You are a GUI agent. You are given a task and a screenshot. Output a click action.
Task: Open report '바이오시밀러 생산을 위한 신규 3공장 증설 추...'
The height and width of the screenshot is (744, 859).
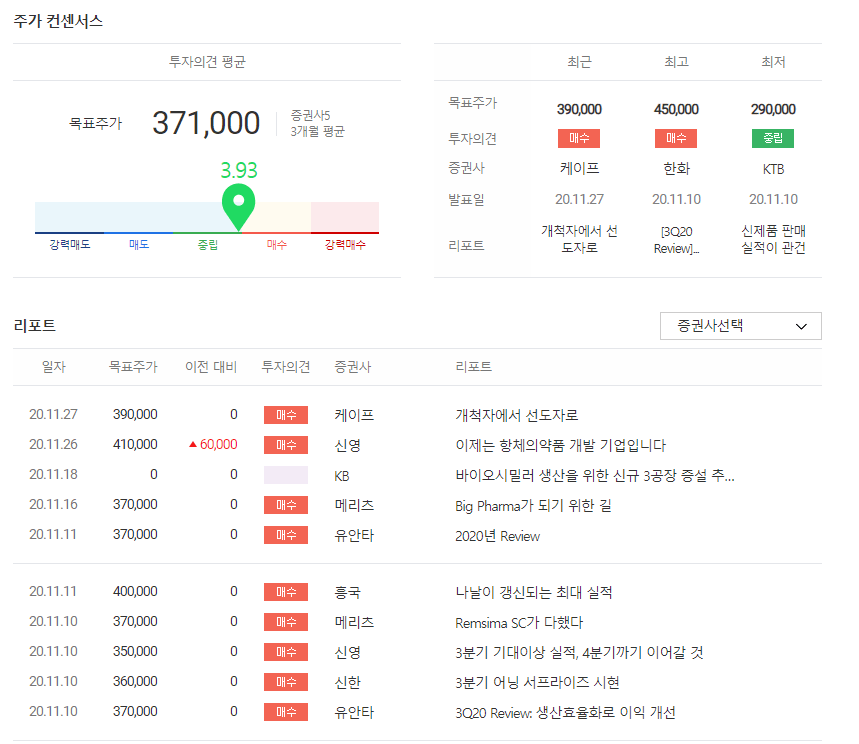tap(595, 475)
